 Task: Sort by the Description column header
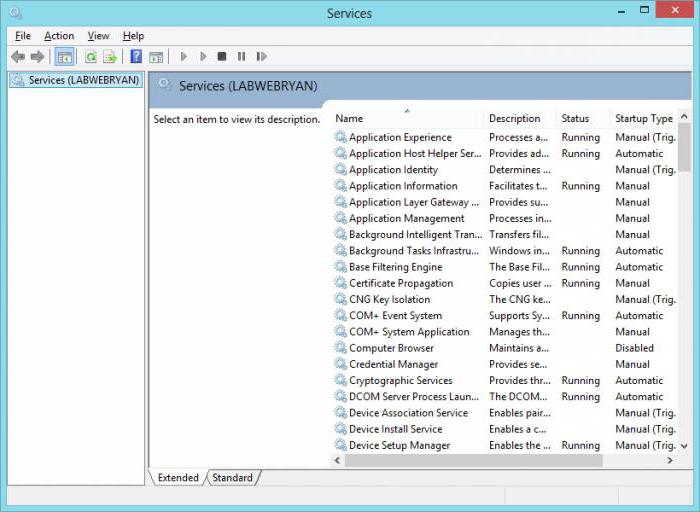coord(520,118)
